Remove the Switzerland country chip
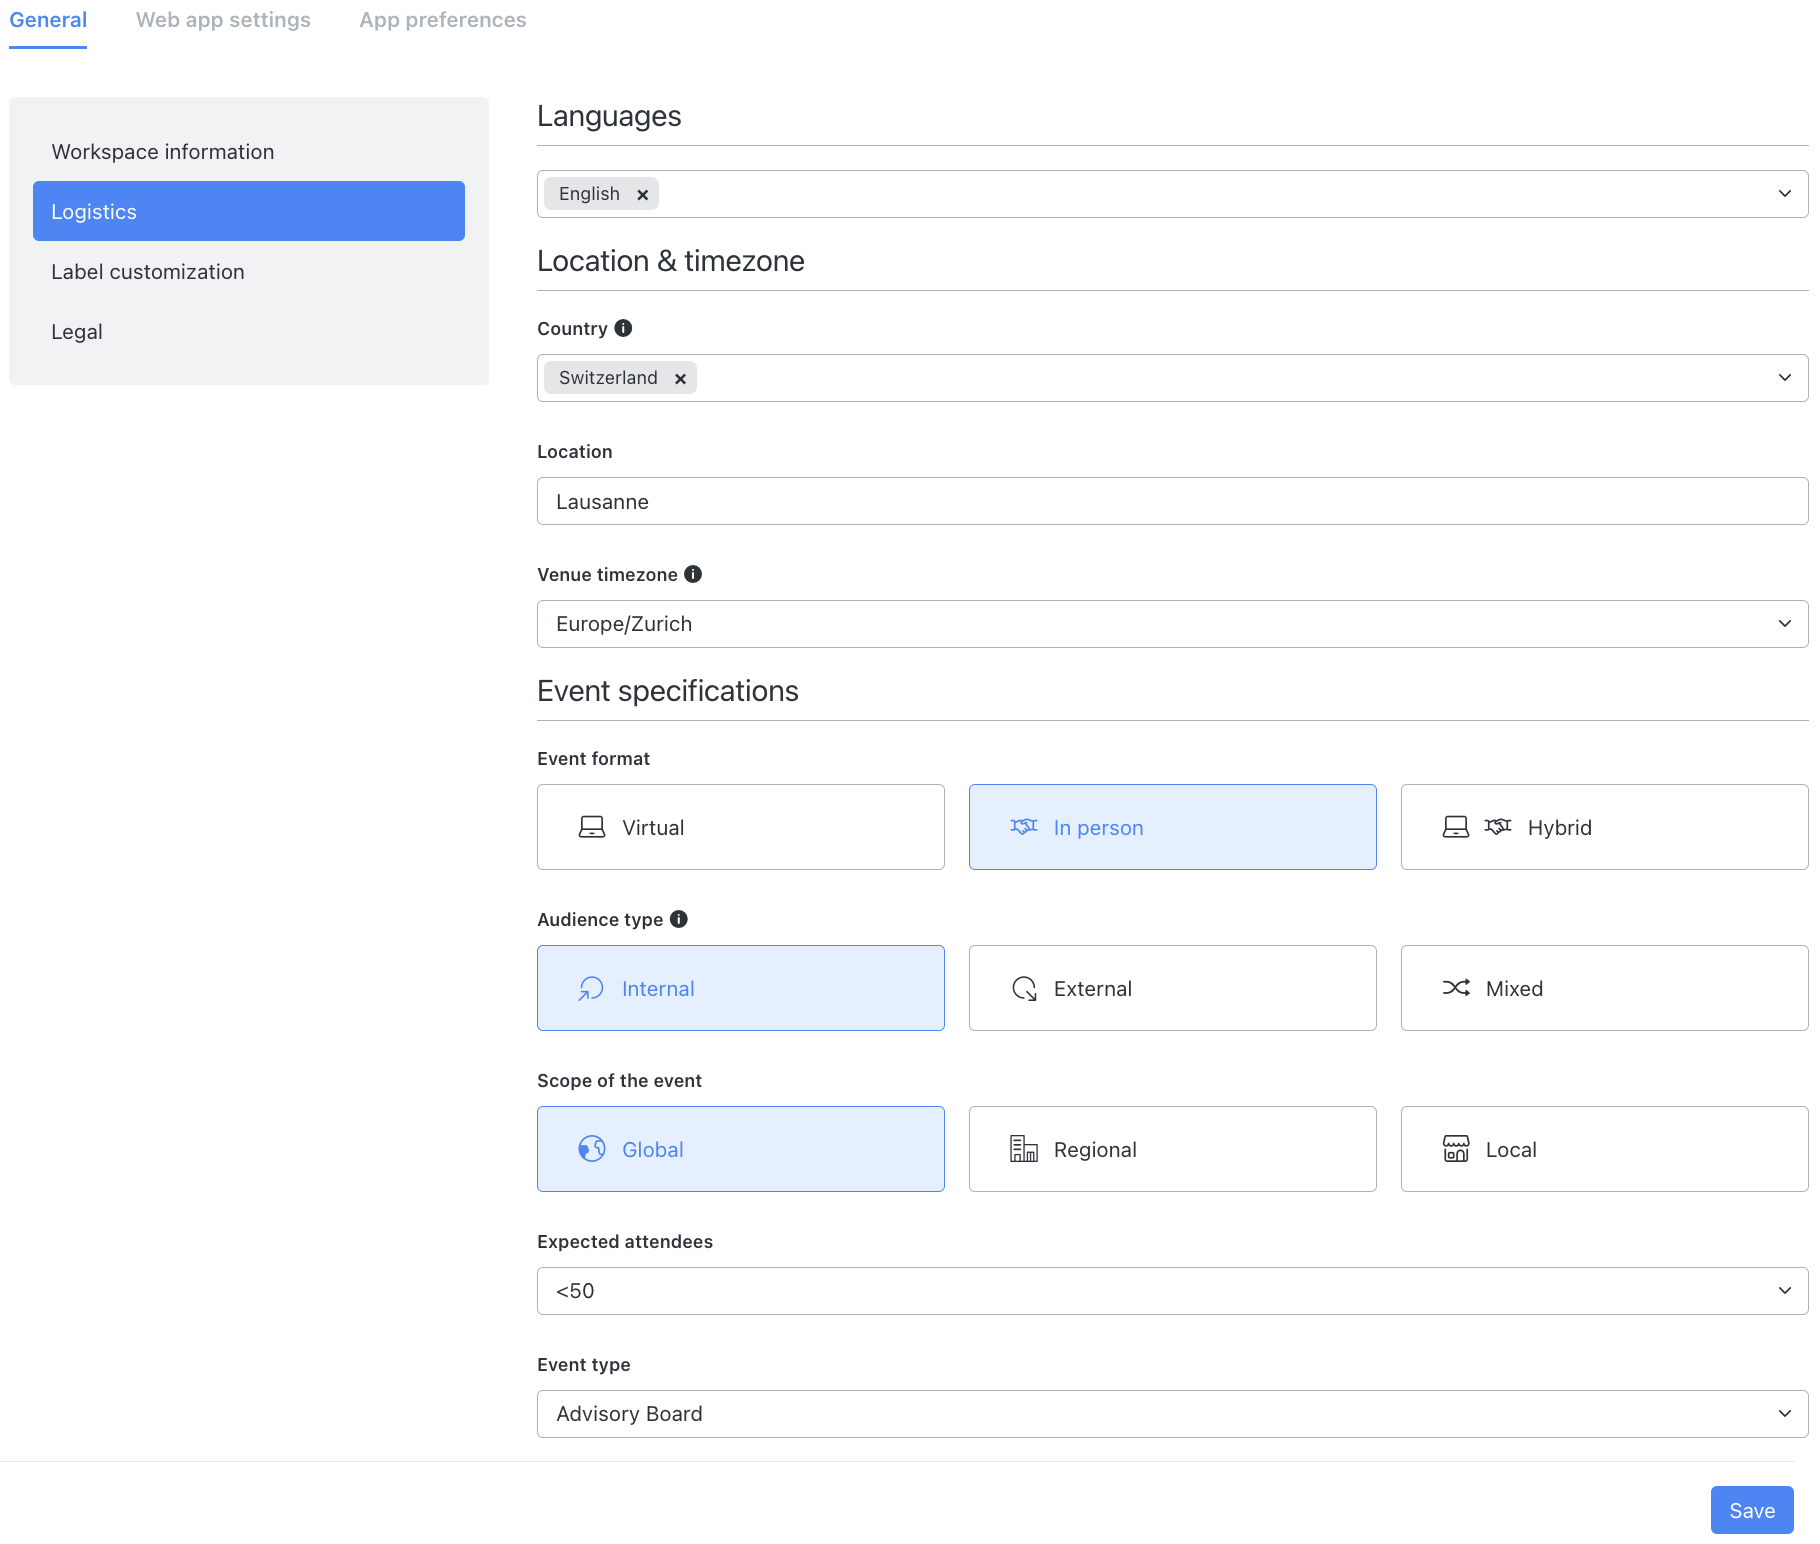Viewport: 1820px width, 1544px height. (x=680, y=377)
